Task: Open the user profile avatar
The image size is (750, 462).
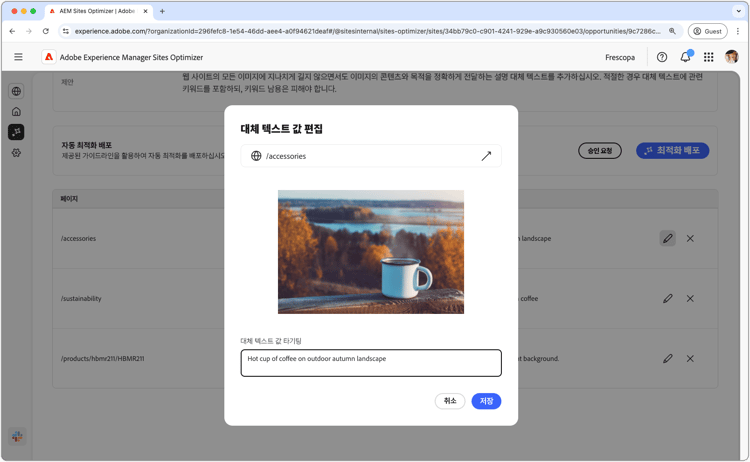Action: (731, 57)
